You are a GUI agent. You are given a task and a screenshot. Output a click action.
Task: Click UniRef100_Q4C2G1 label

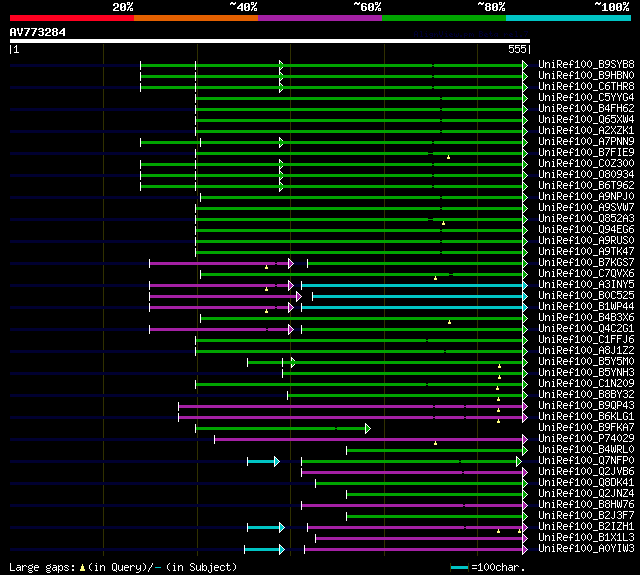click(x=586, y=329)
